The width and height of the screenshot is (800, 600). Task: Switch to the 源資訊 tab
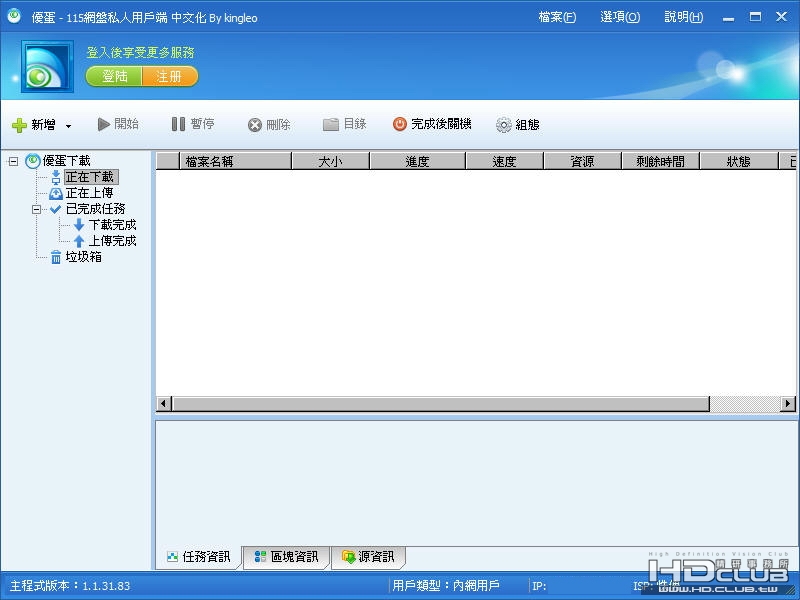368,557
